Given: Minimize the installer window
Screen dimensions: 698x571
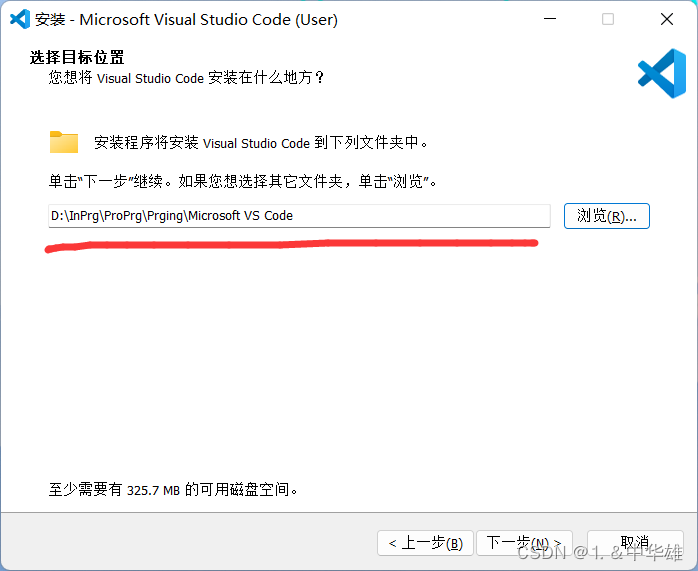Looking at the screenshot, I should point(550,19).
